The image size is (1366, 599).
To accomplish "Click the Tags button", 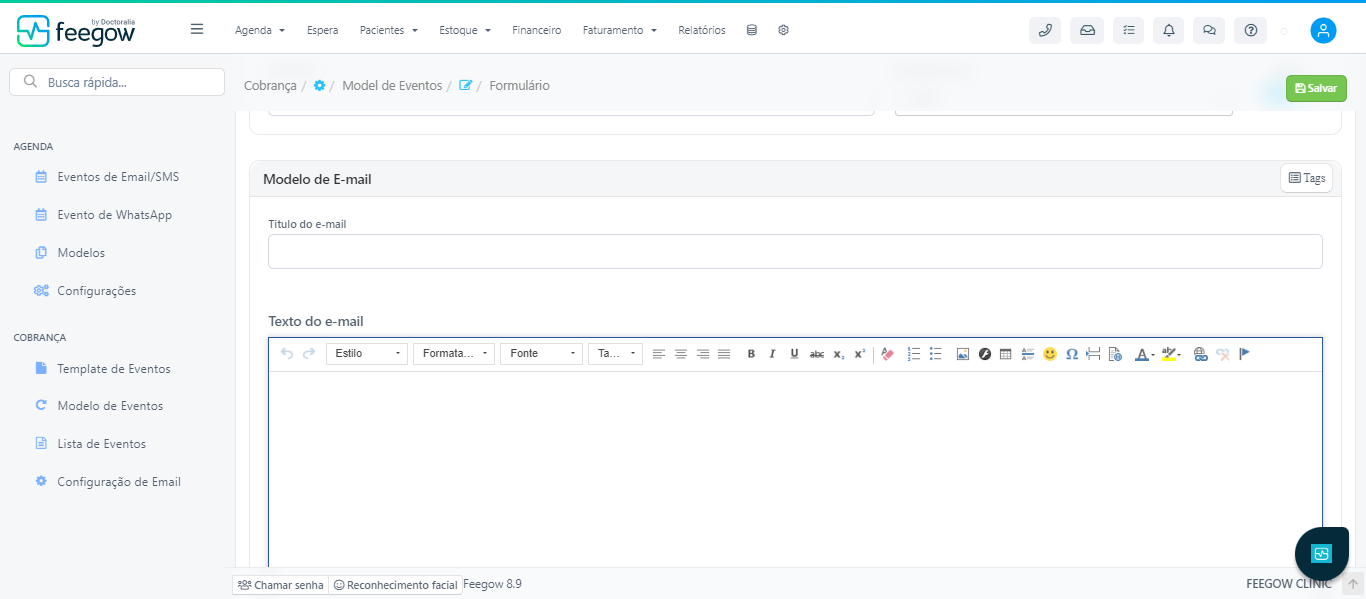I will pyautogui.click(x=1306, y=178).
